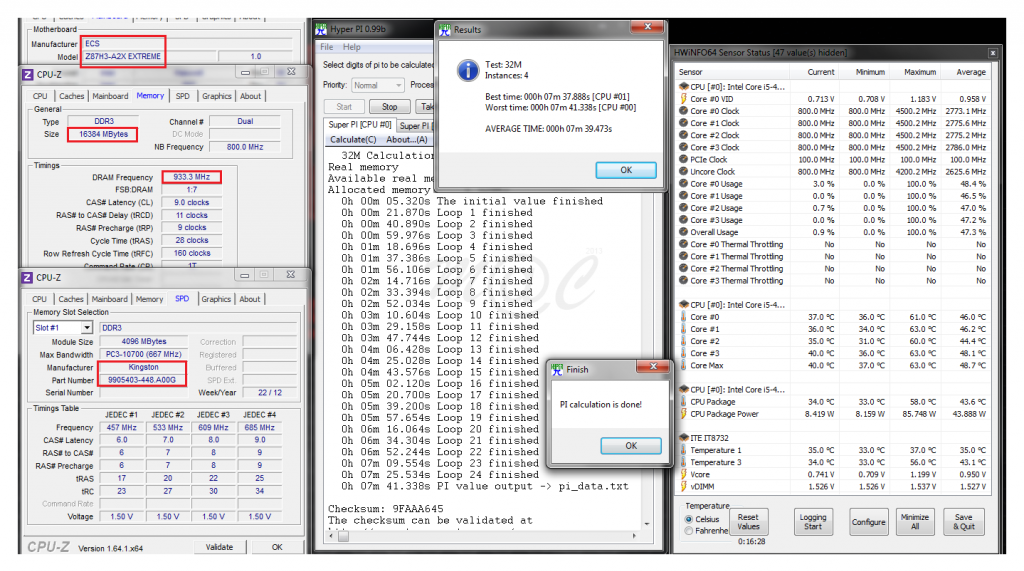The height and width of the screenshot is (571, 1024).
Task: Click the Vcore voltage bolt icon
Action: [683, 473]
